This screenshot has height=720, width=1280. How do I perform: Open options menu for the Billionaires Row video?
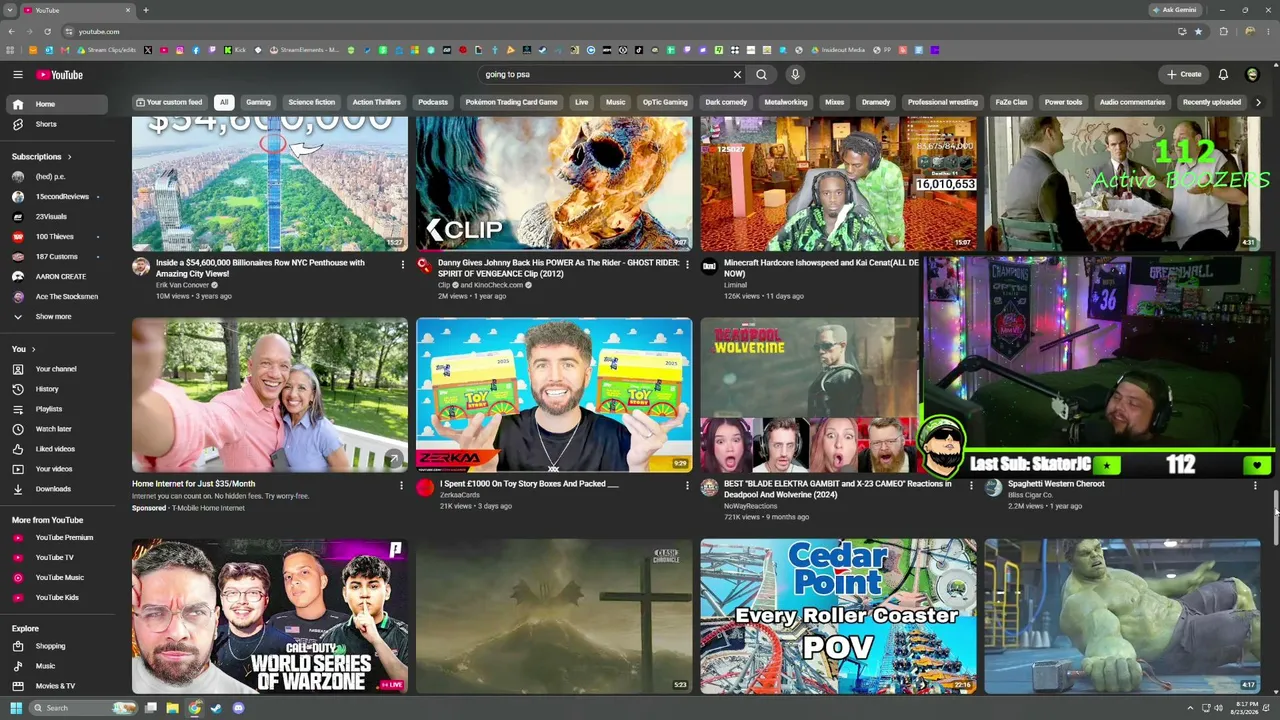pyautogui.click(x=402, y=264)
